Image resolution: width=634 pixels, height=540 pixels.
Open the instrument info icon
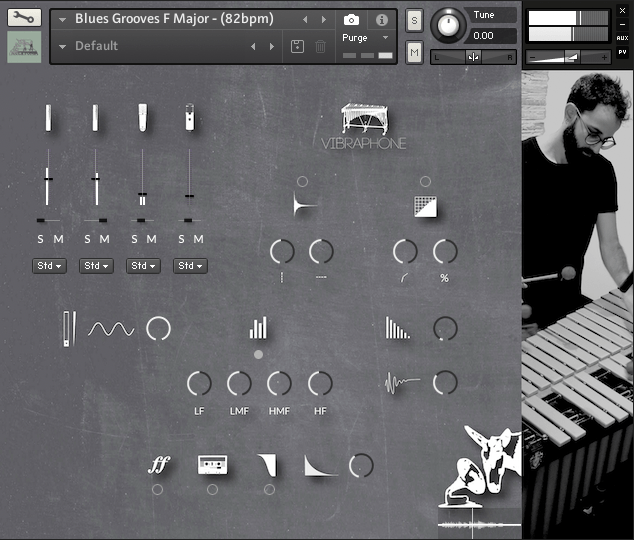click(x=381, y=20)
